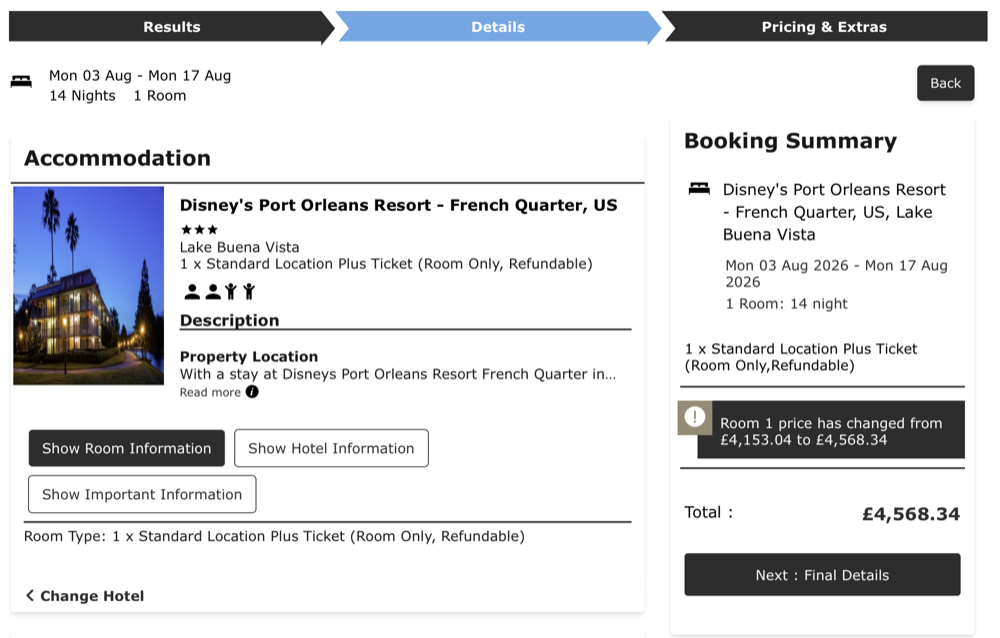Click the left chevron beside Change Hotel
Image resolution: width=1000 pixels, height=638 pixels.
pos(30,596)
